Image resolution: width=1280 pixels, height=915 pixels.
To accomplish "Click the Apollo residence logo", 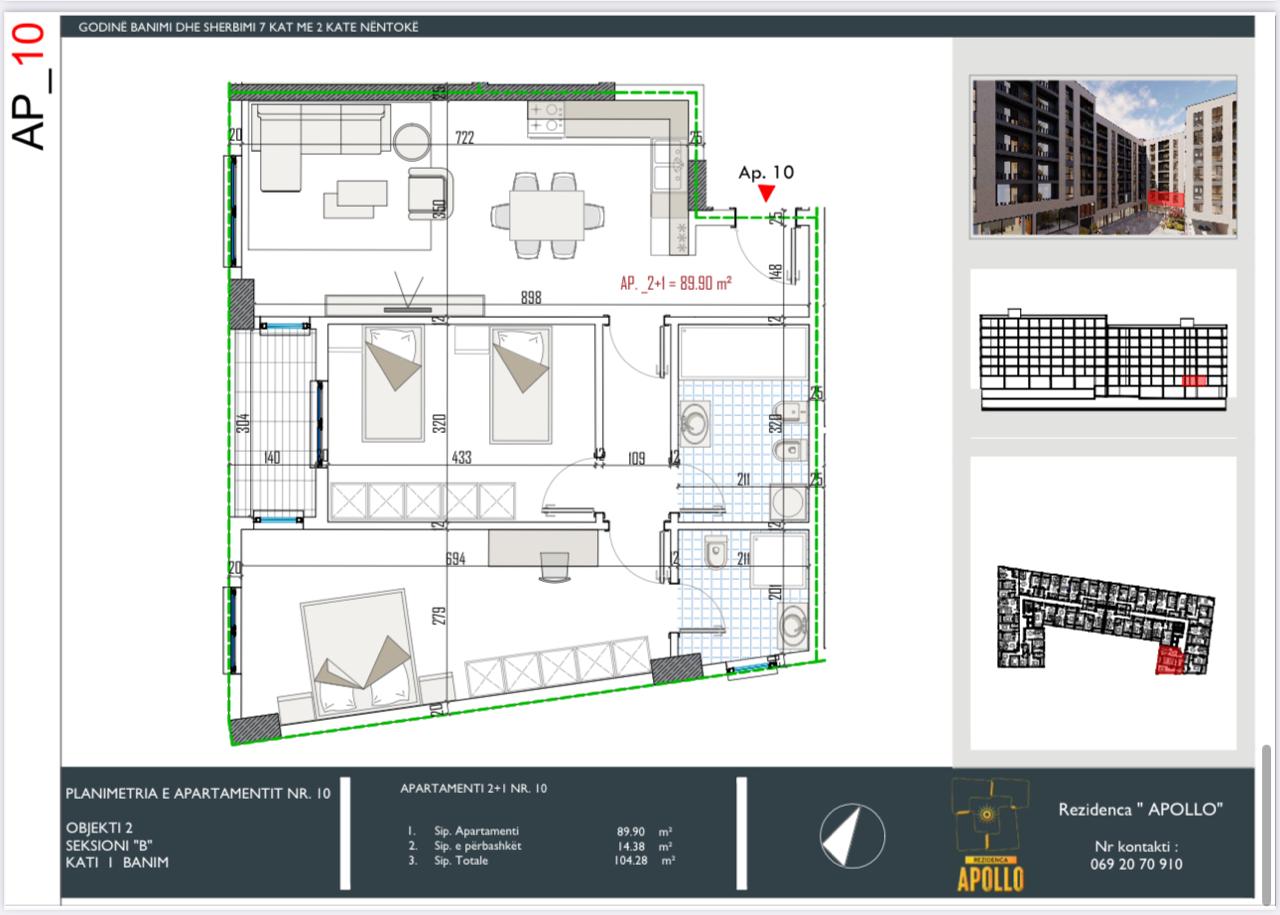I will pyautogui.click(x=990, y=835).
